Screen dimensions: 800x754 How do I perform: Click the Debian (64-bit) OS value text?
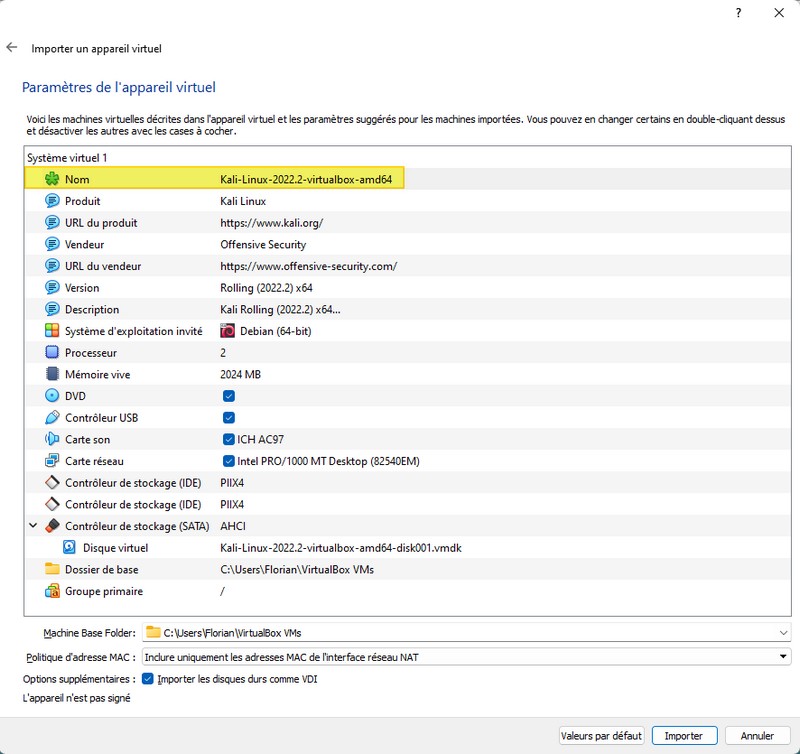pos(276,331)
